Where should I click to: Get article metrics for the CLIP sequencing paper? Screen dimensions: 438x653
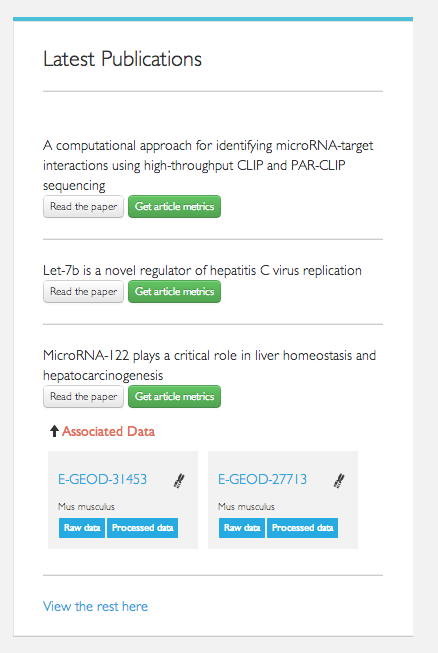174,207
